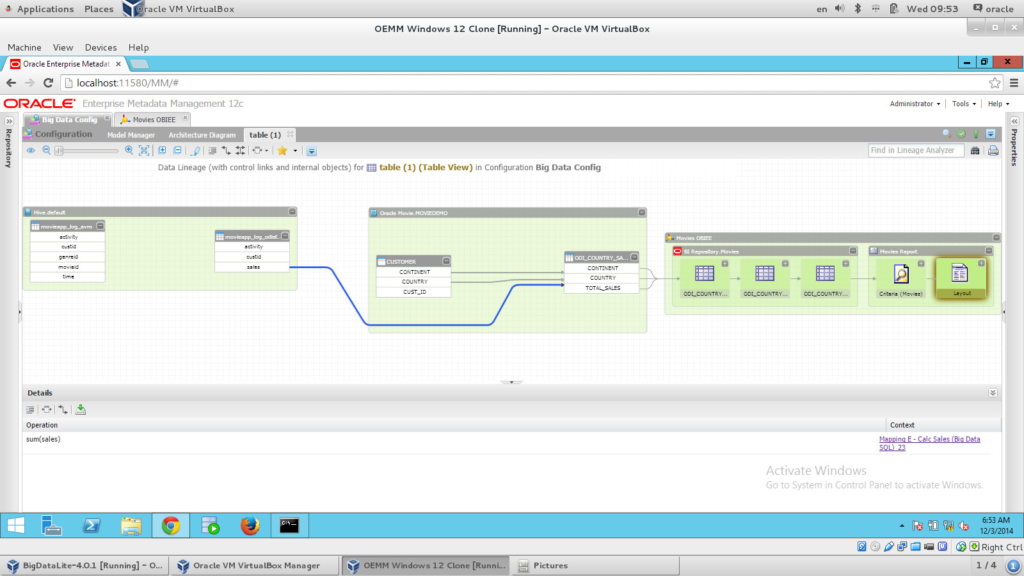
Task: Open the Architecture Diagram tab
Action: 202,135
